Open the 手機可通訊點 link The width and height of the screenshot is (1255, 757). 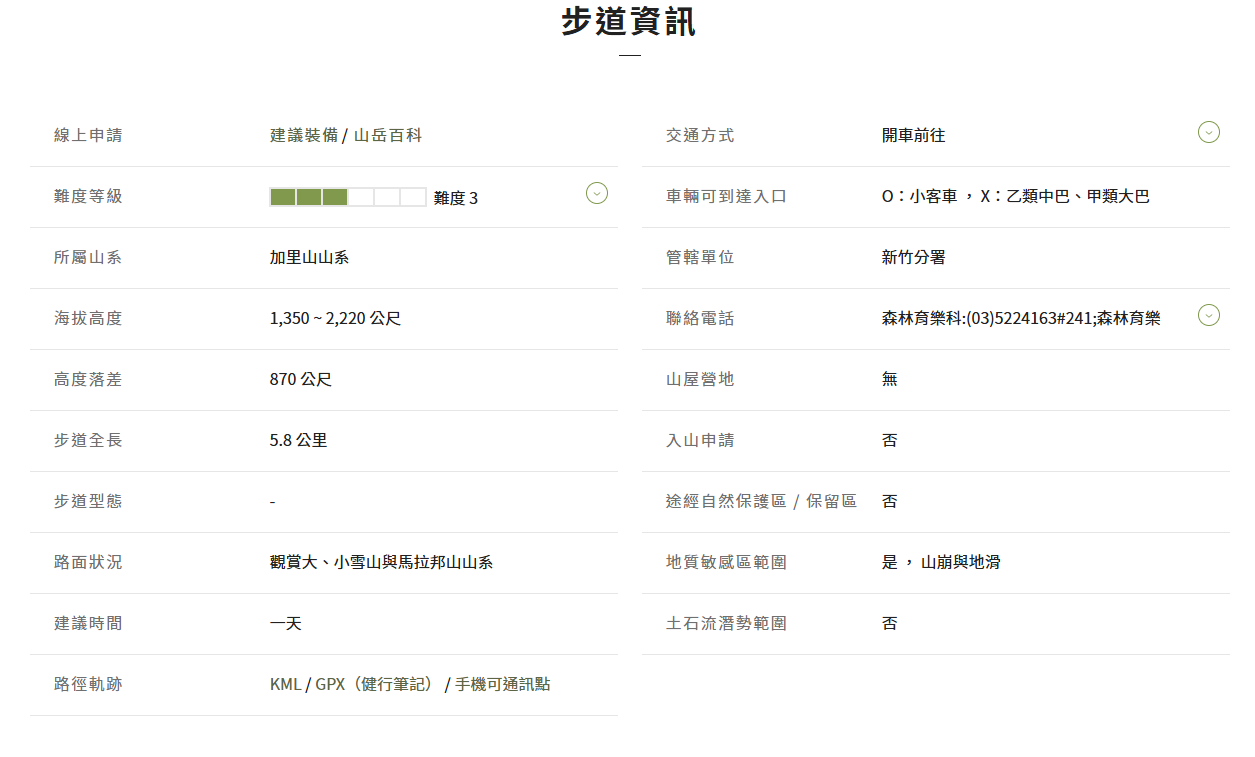(503, 684)
